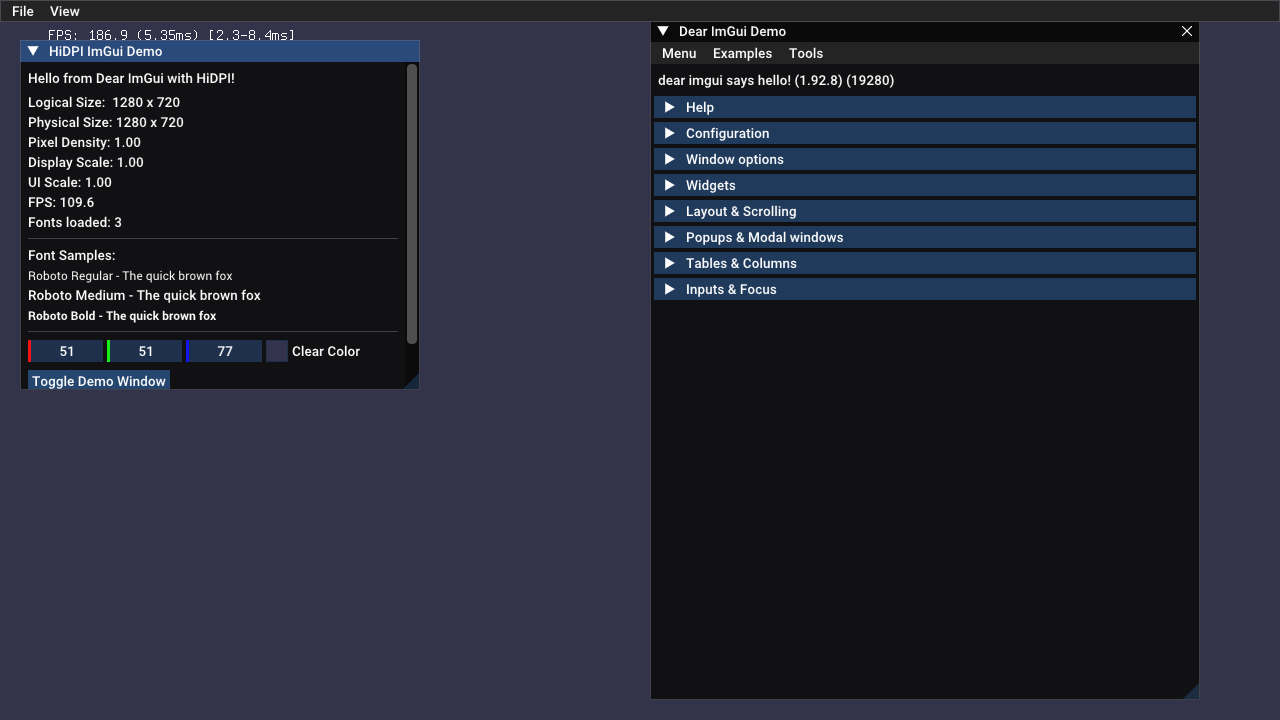Screen dimensions: 1280x720
Task: Click the 'UI Scale: 1.00' line
Action: [x=70, y=182]
